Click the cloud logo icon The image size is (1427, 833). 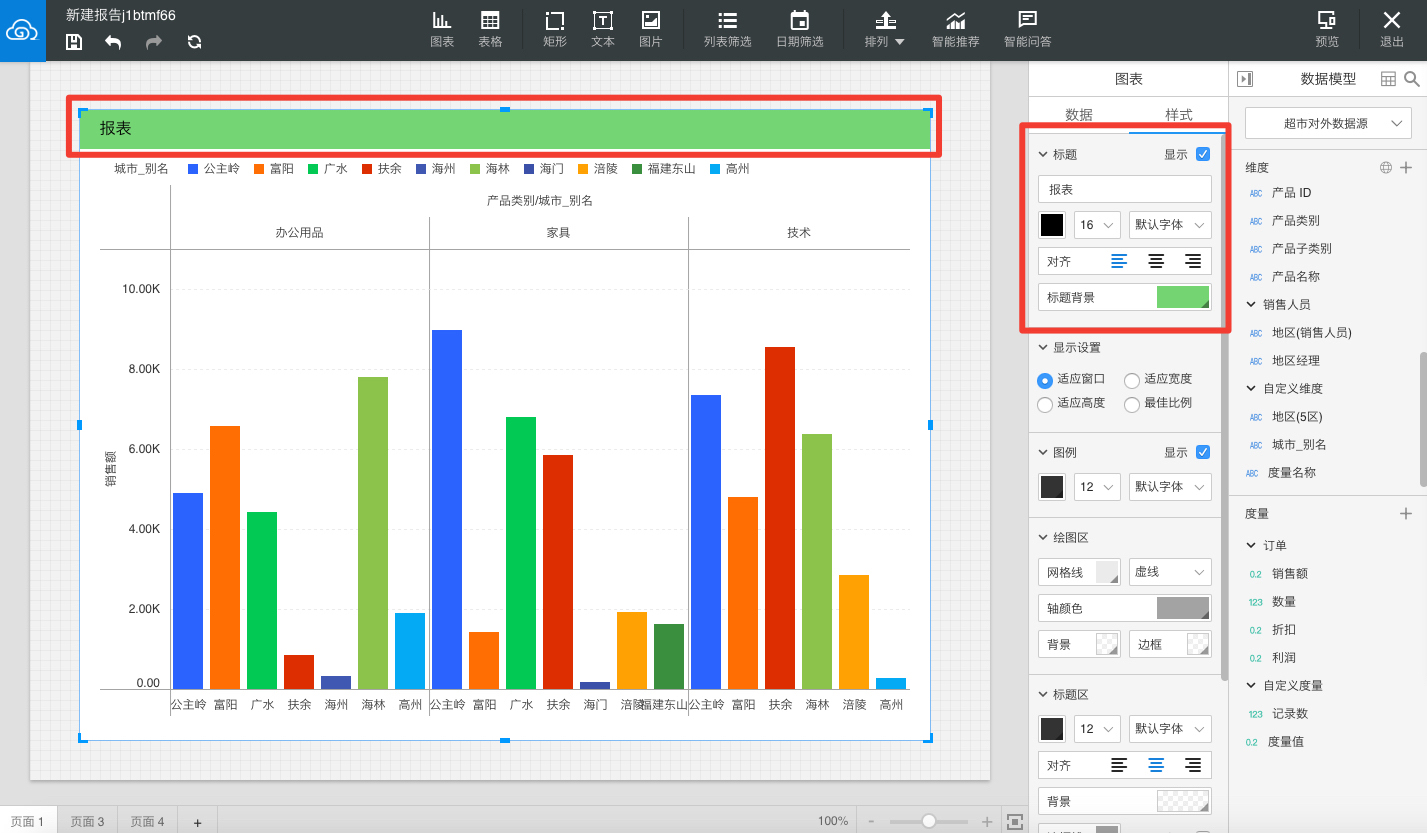point(22,30)
